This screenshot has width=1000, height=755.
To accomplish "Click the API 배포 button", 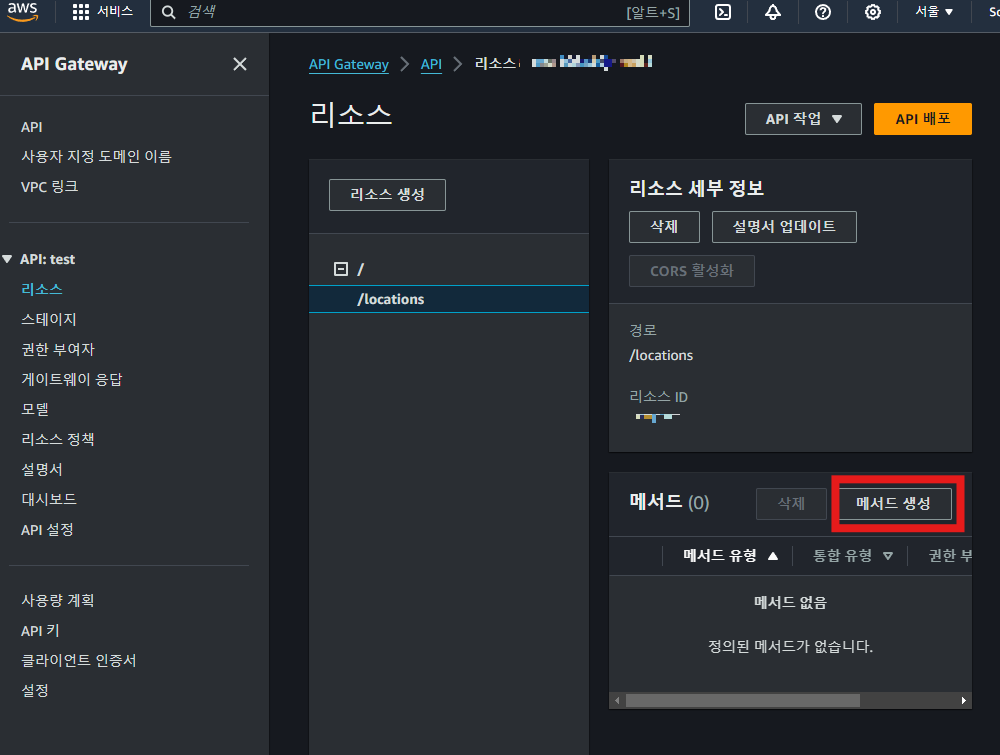I will (x=923, y=119).
